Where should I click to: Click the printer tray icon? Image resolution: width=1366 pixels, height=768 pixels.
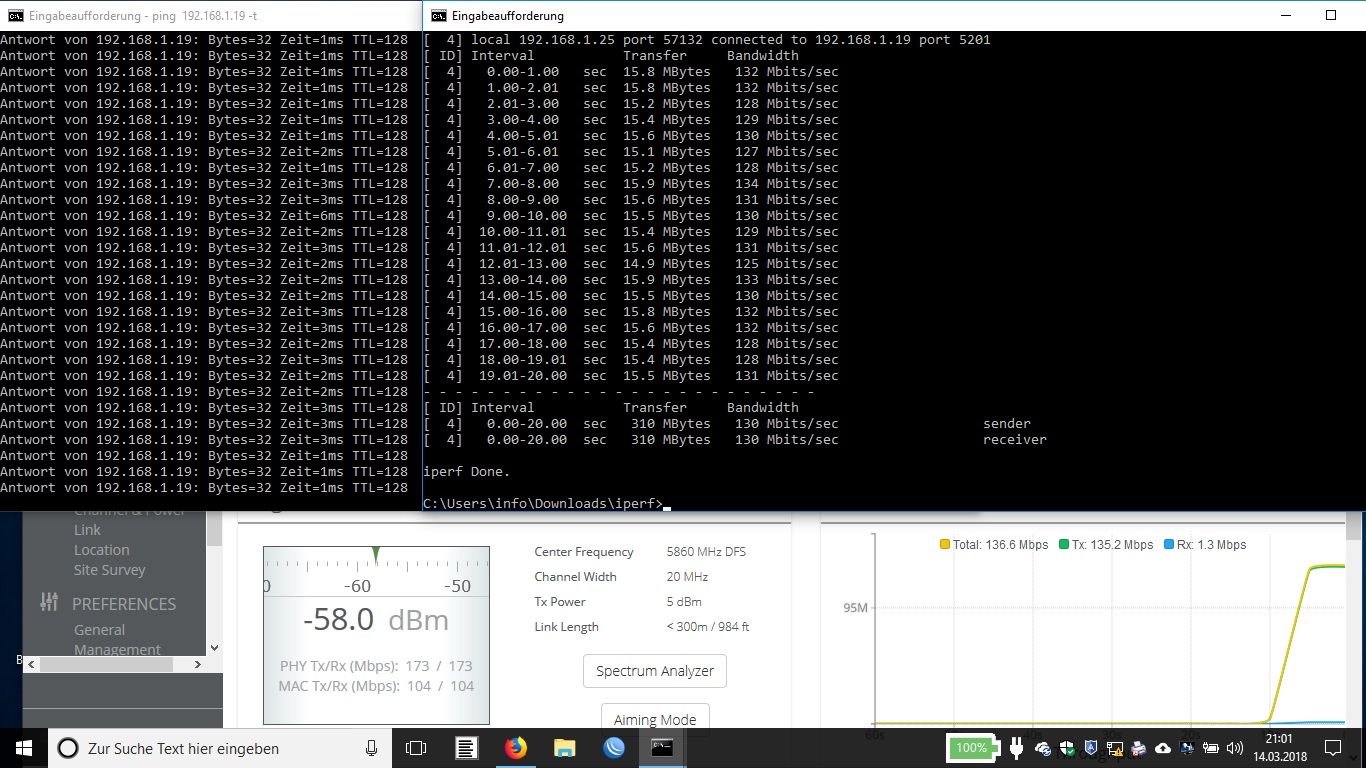tap(1138, 748)
